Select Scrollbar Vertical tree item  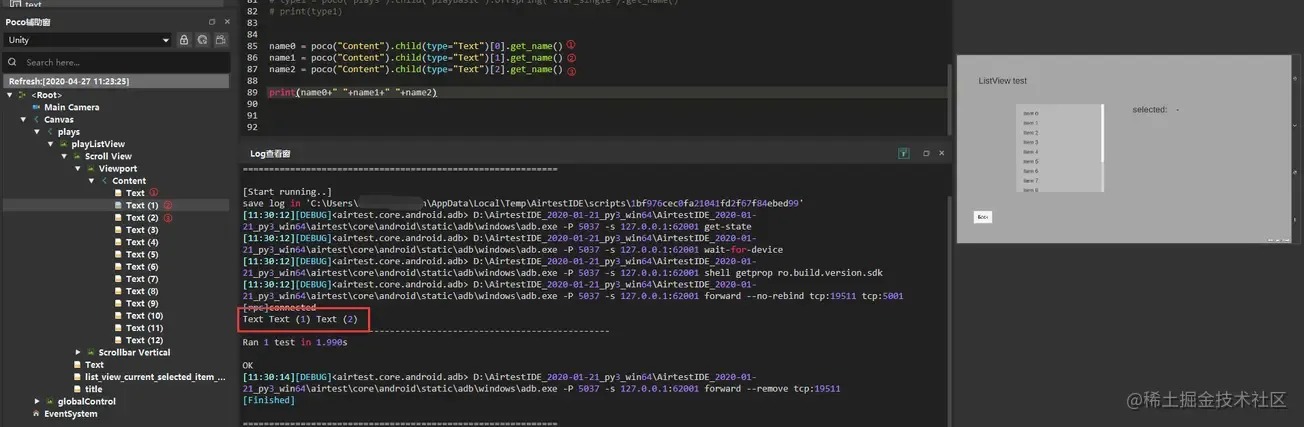(134, 352)
